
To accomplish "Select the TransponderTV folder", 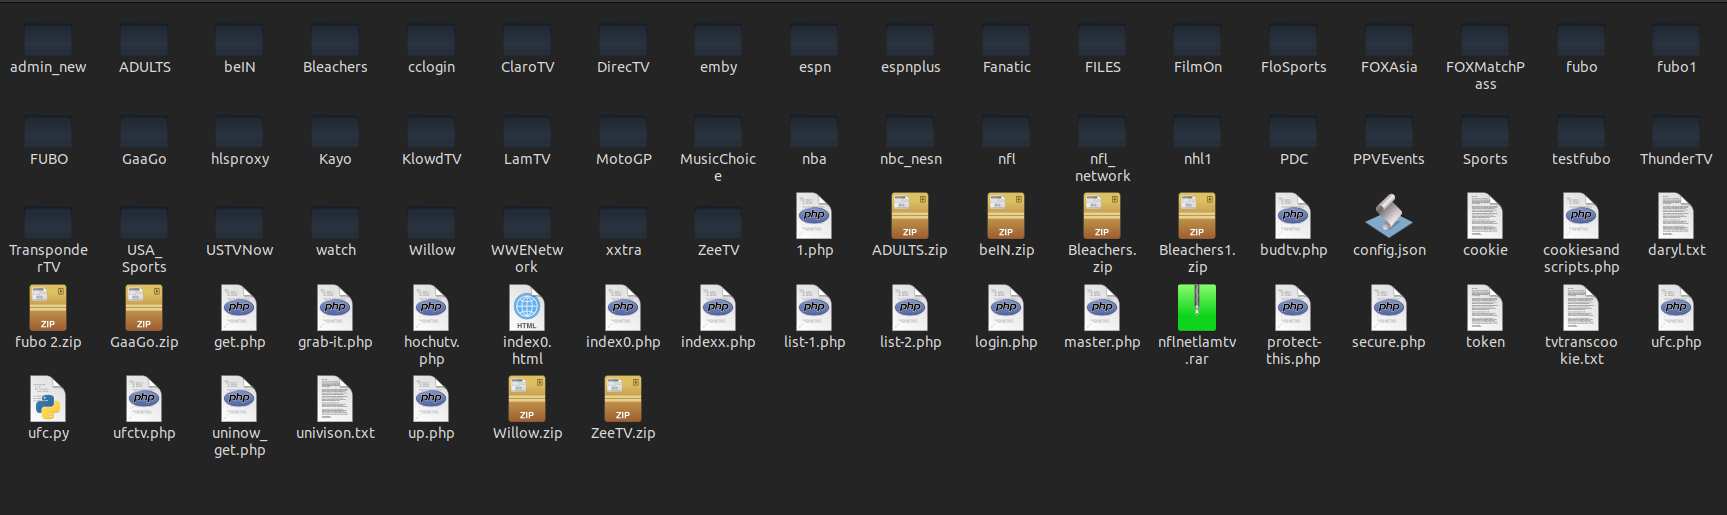I will 48,222.
